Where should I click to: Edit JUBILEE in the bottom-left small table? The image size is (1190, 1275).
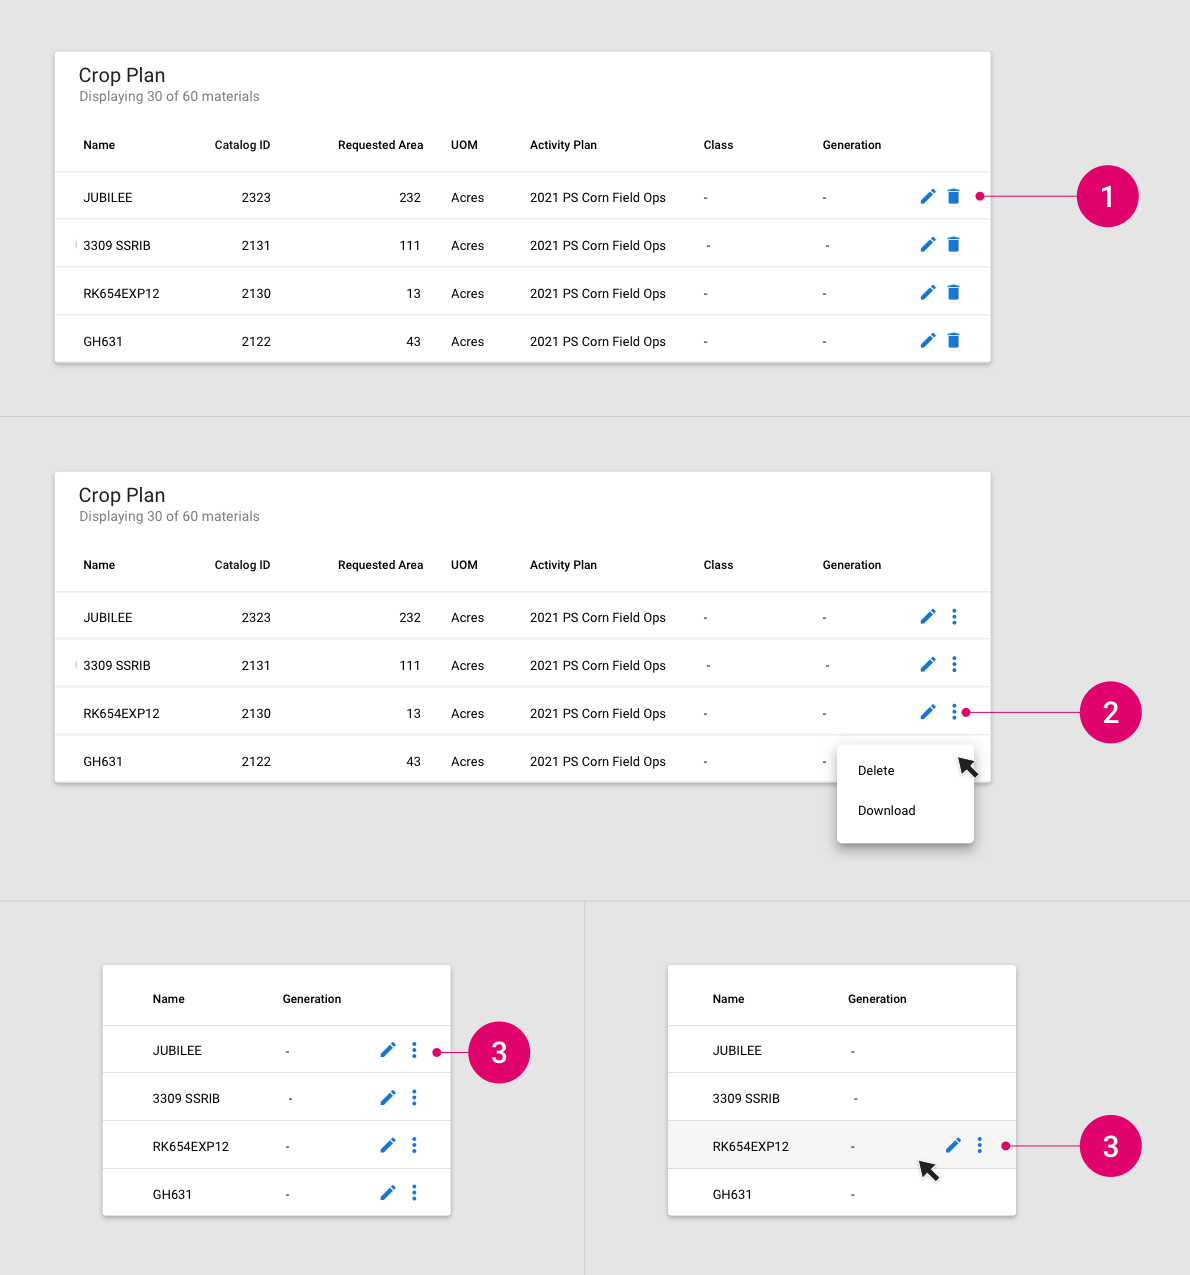coord(388,1050)
